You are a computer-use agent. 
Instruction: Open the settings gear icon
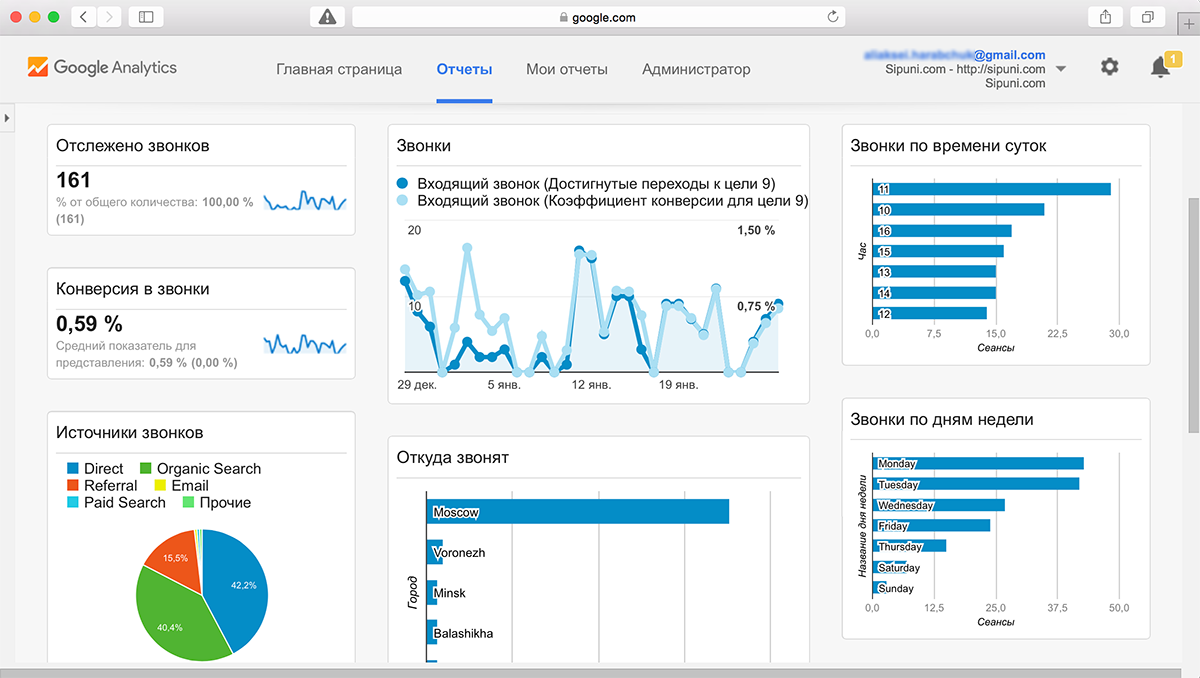pyautogui.click(x=1109, y=67)
